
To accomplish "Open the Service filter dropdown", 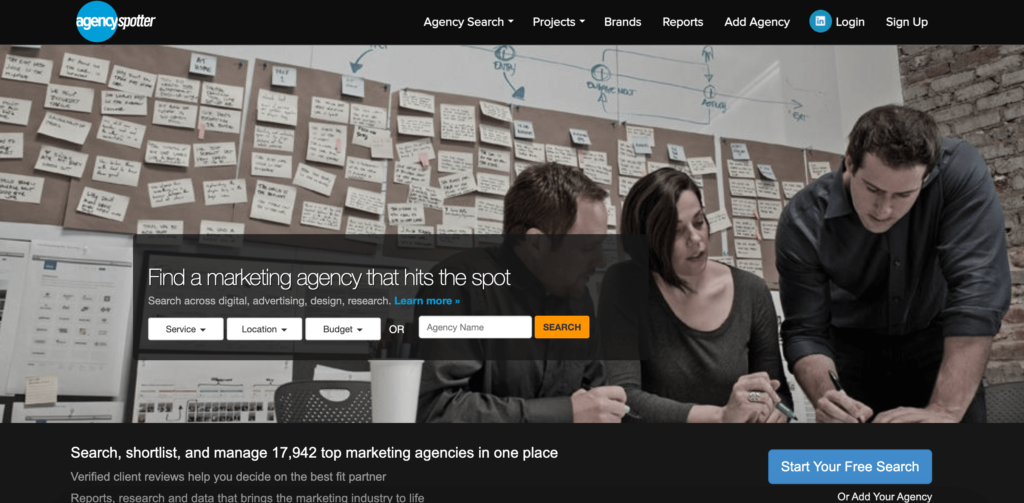I will (185, 329).
